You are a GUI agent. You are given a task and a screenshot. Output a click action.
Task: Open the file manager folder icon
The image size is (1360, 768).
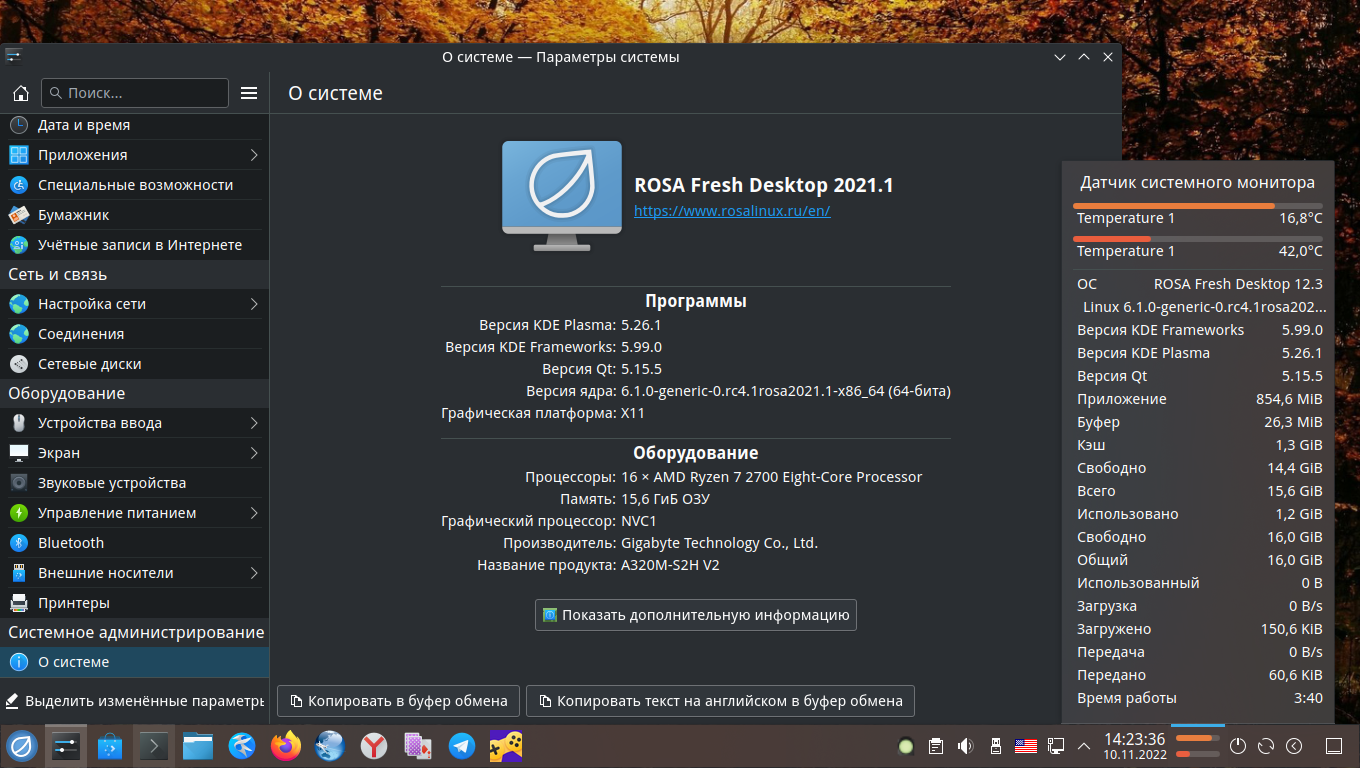198,746
